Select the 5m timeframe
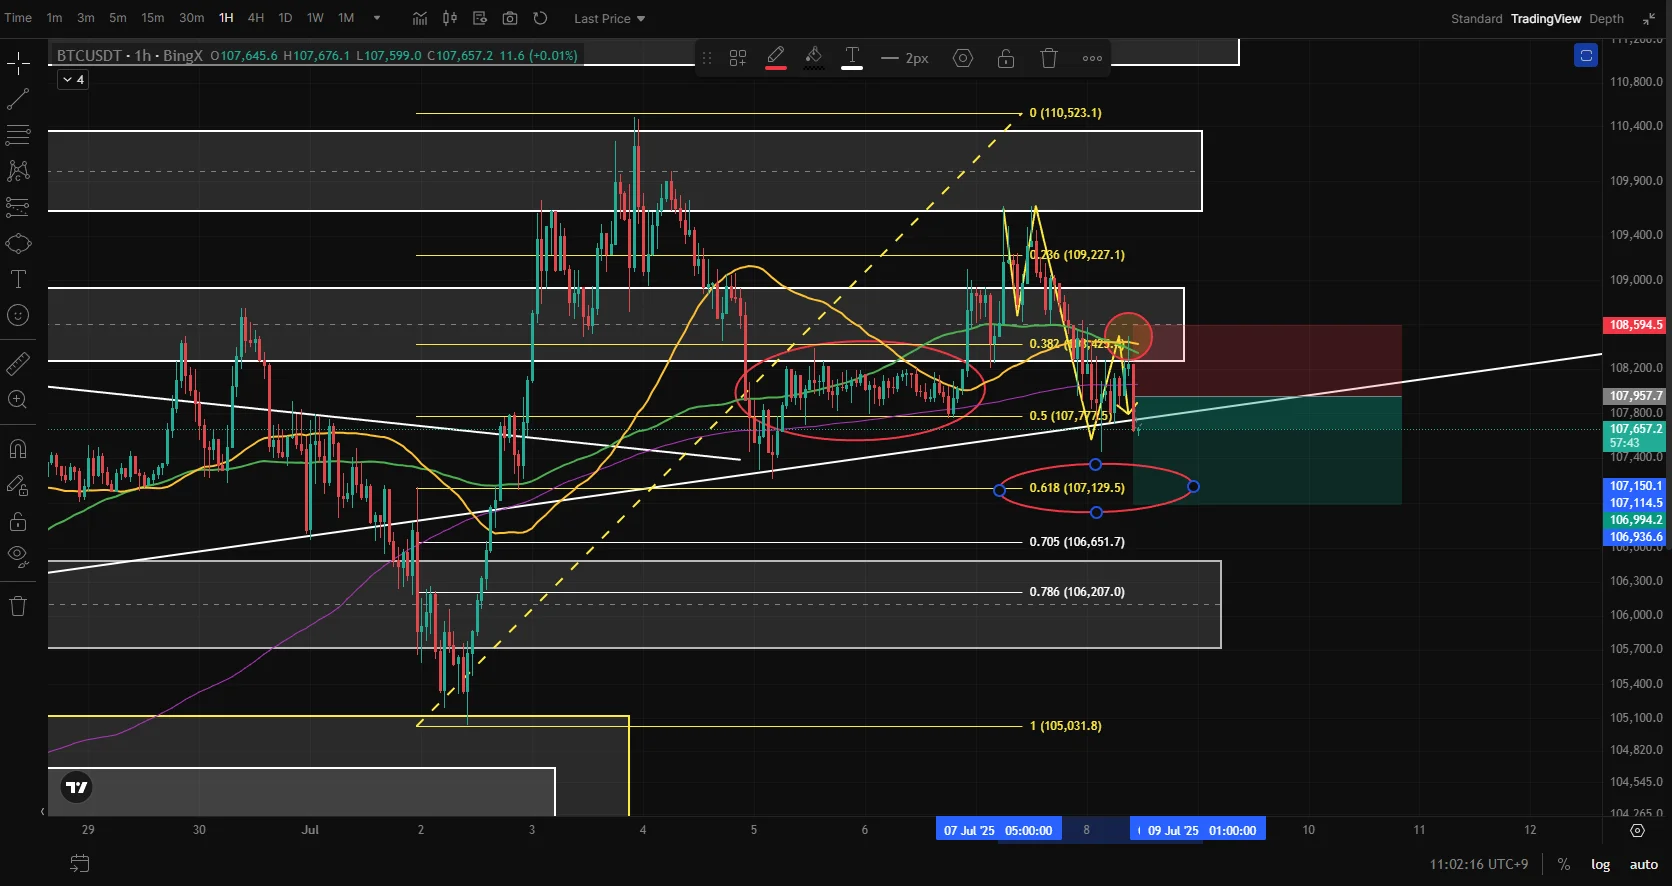 click(118, 18)
